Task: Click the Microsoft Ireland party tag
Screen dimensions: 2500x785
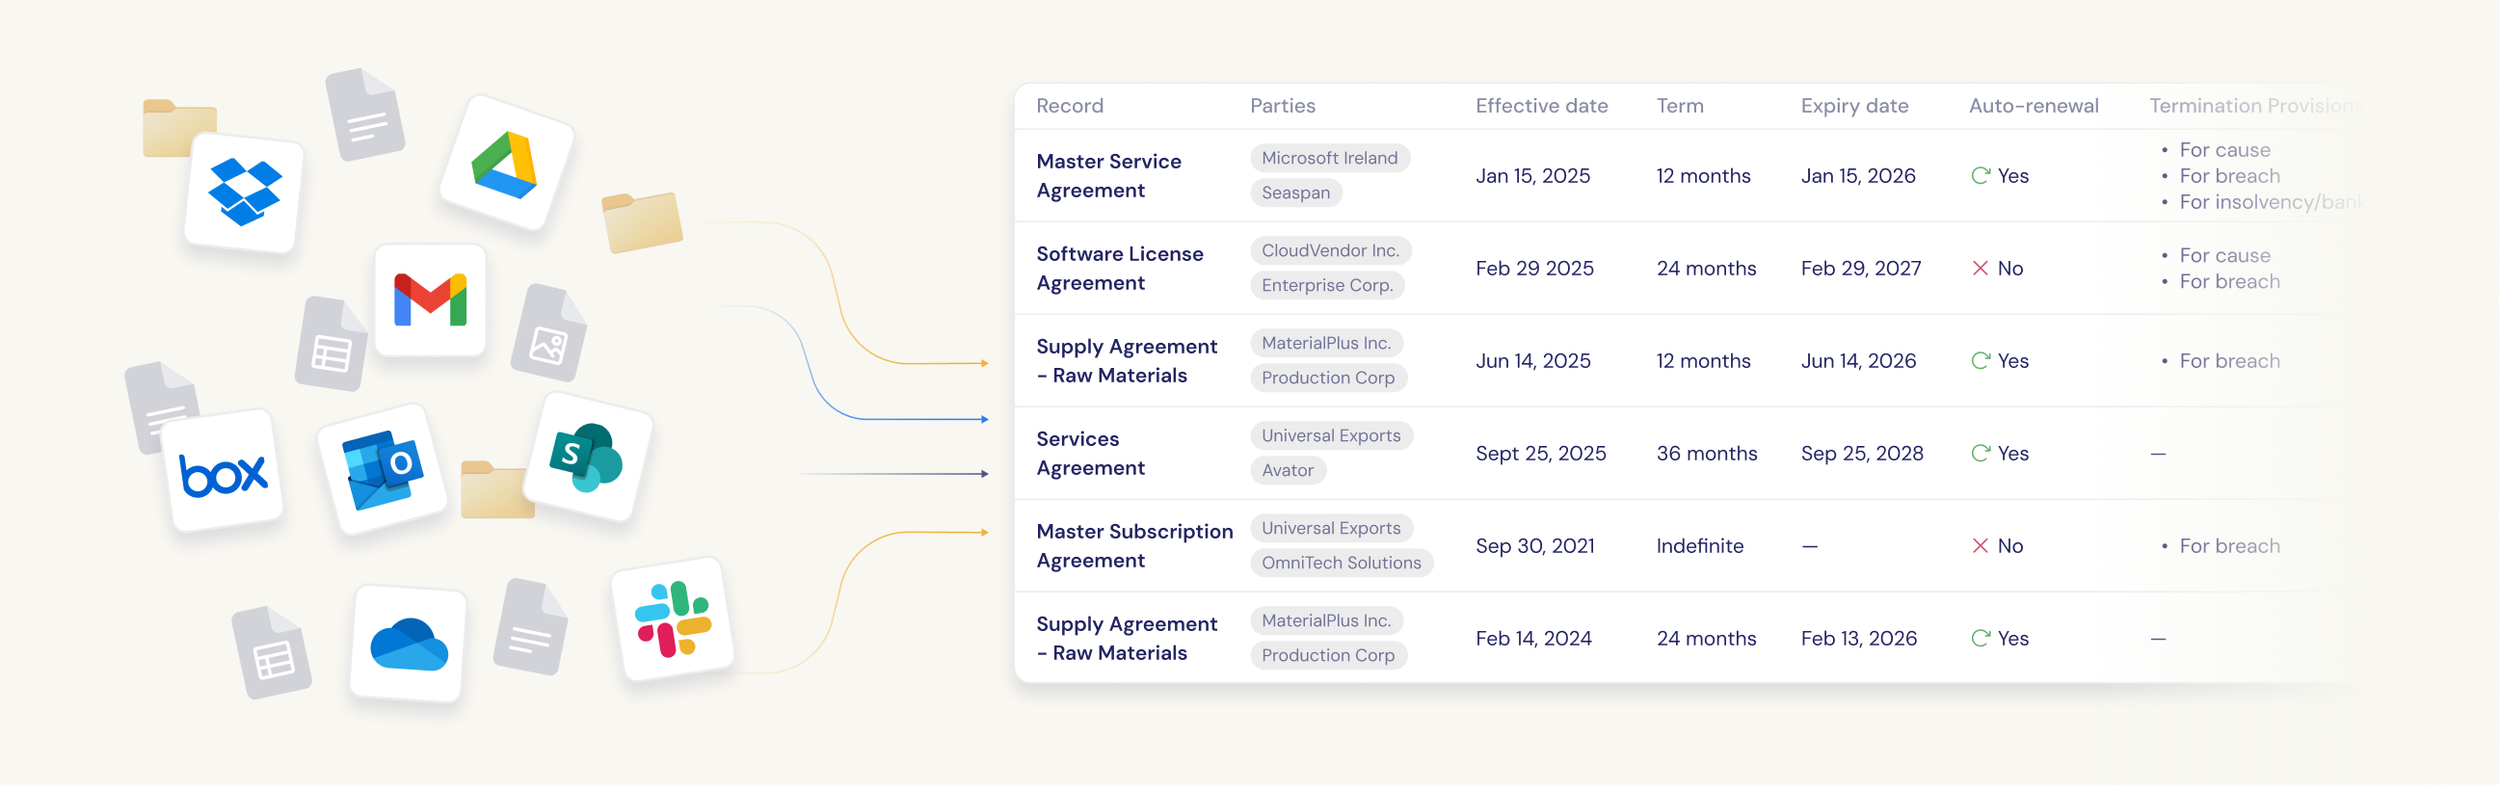Action: [1330, 158]
